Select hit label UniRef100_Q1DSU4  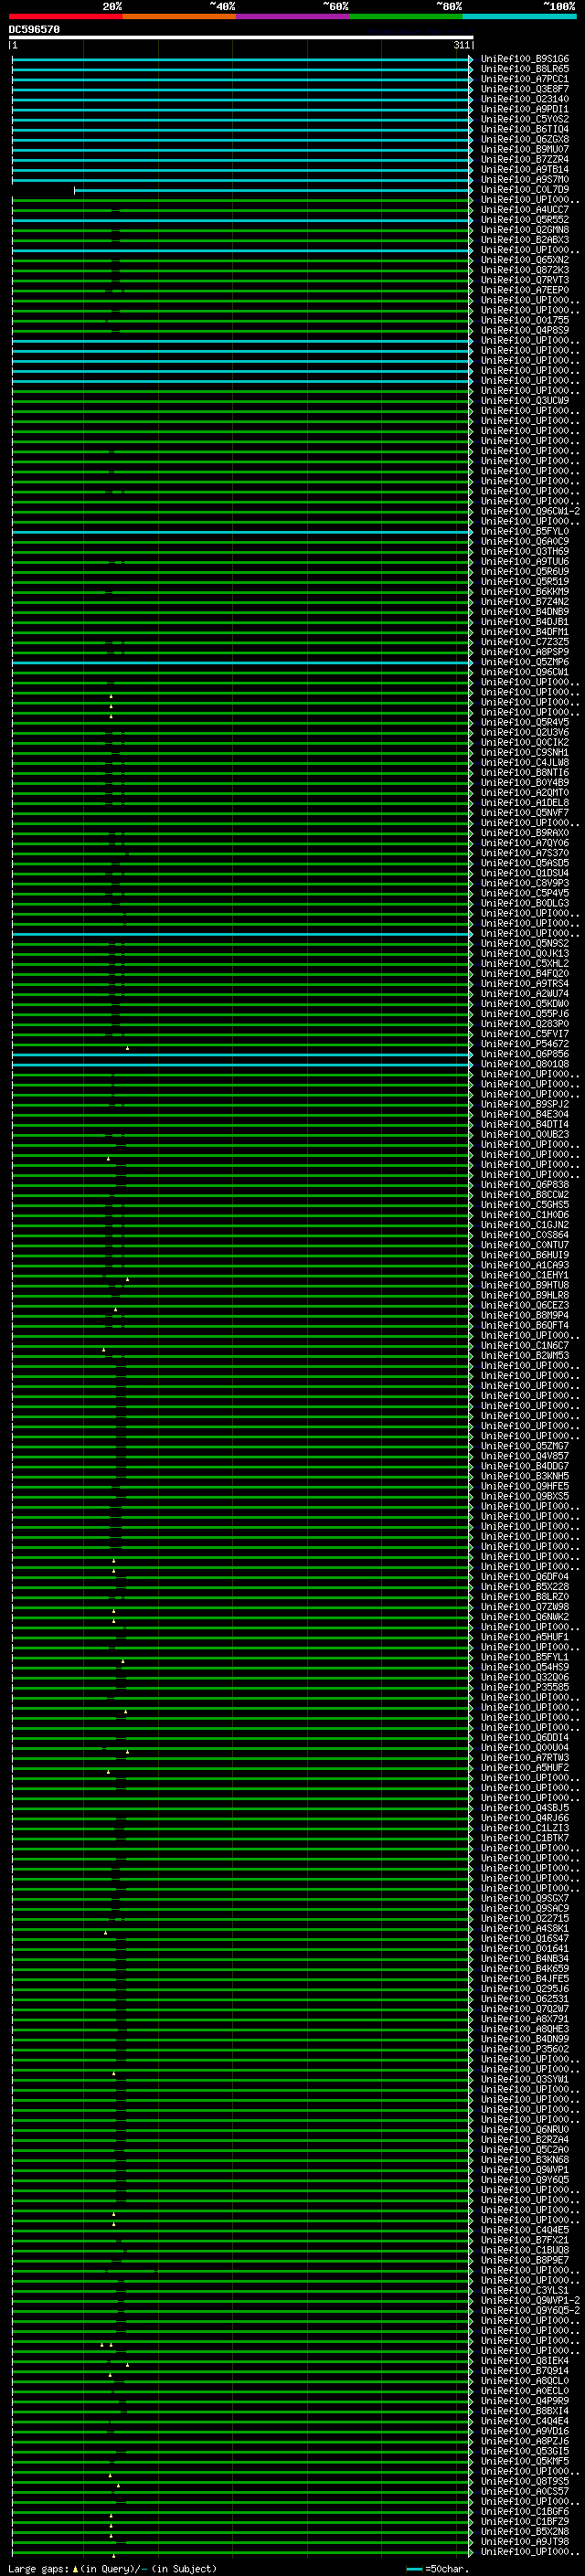point(524,874)
